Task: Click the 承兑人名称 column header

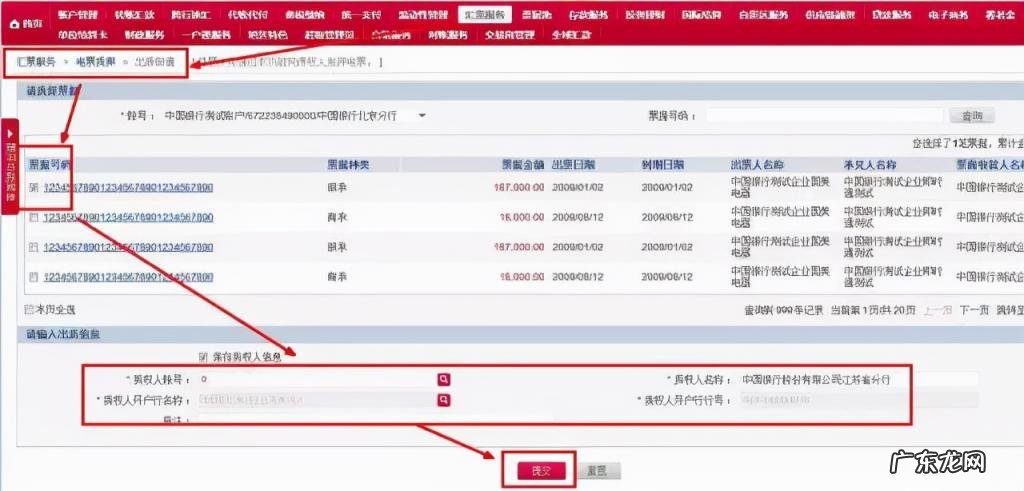Action: 870,165
